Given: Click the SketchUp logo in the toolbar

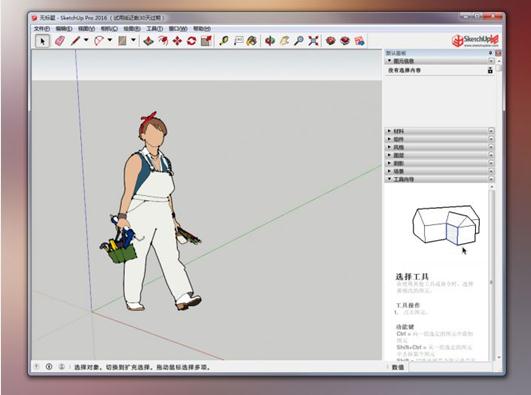Looking at the screenshot, I should pyautogui.click(x=475, y=41).
